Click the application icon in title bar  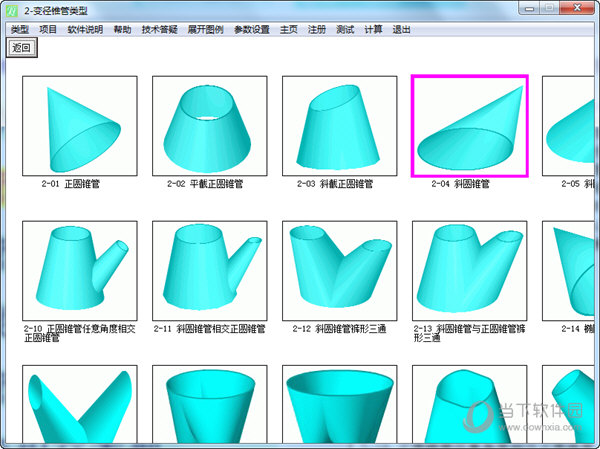pos(12,10)
